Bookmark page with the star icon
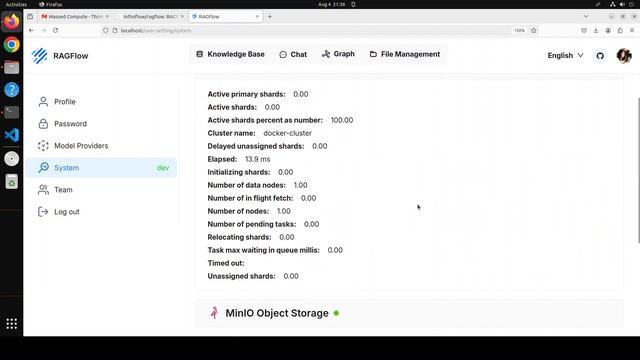Viewport: 640px width, 360px height. coord(533,30)
